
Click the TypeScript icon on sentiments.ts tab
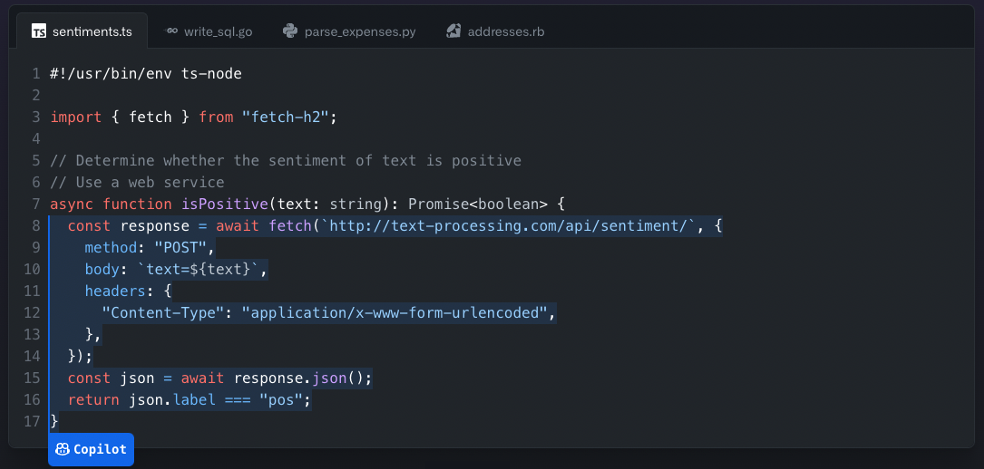pyautogui.click(x=39, y=31)
